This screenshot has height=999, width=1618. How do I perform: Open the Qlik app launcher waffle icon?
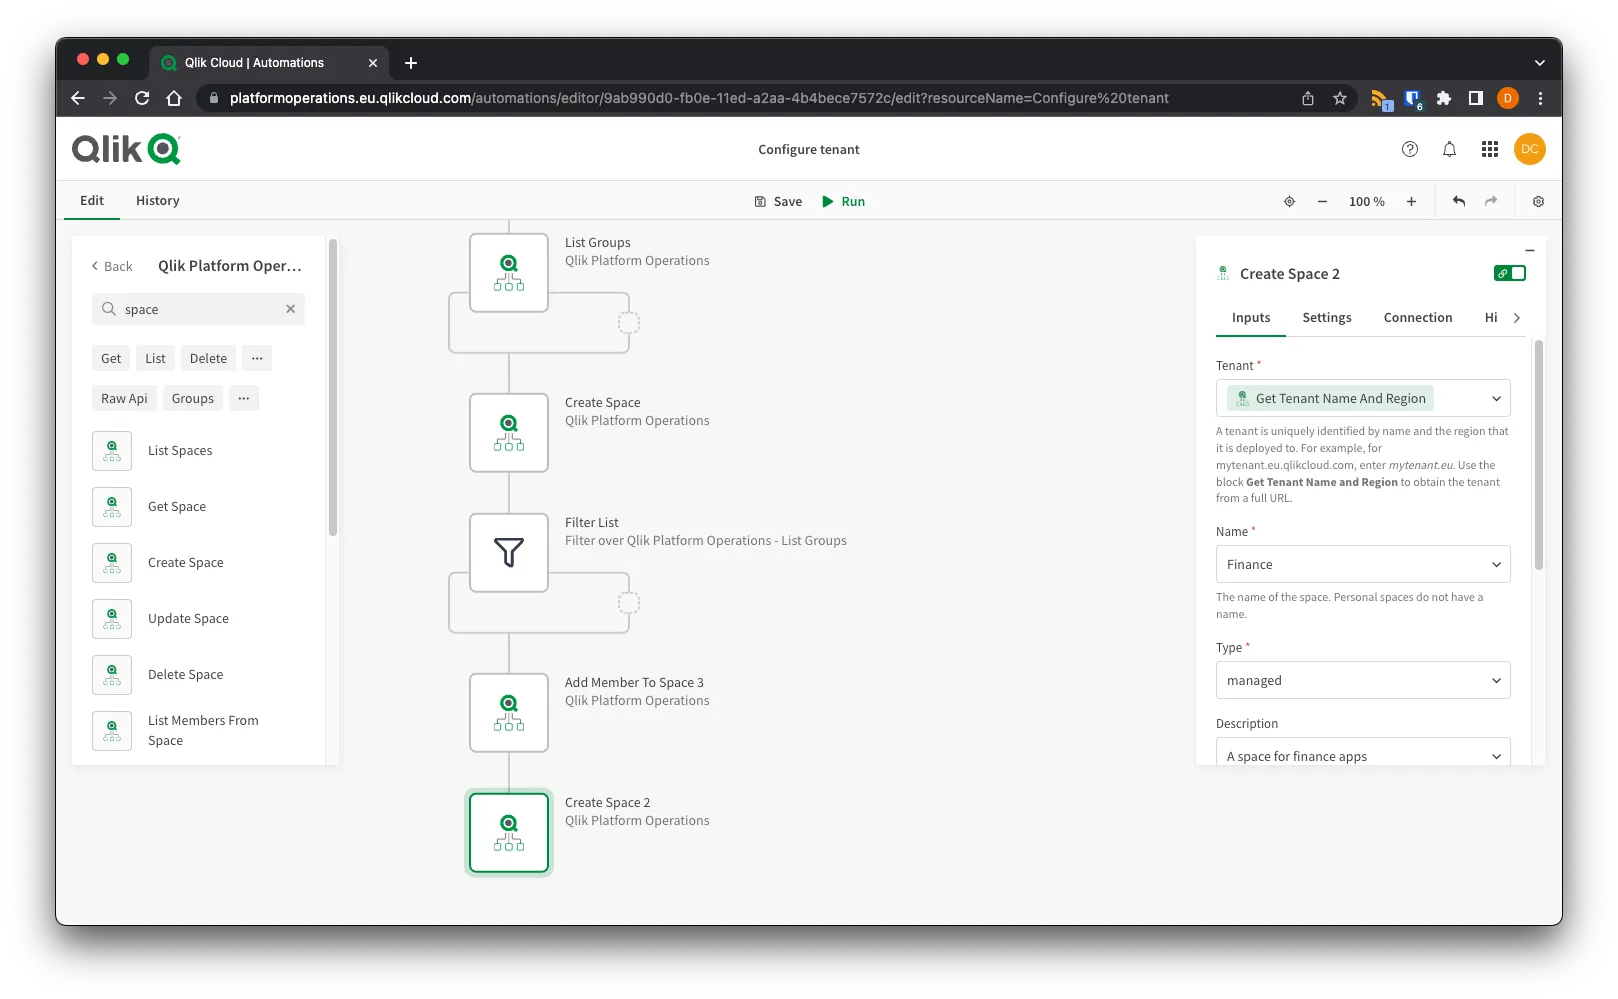(x=1489, y=148)
